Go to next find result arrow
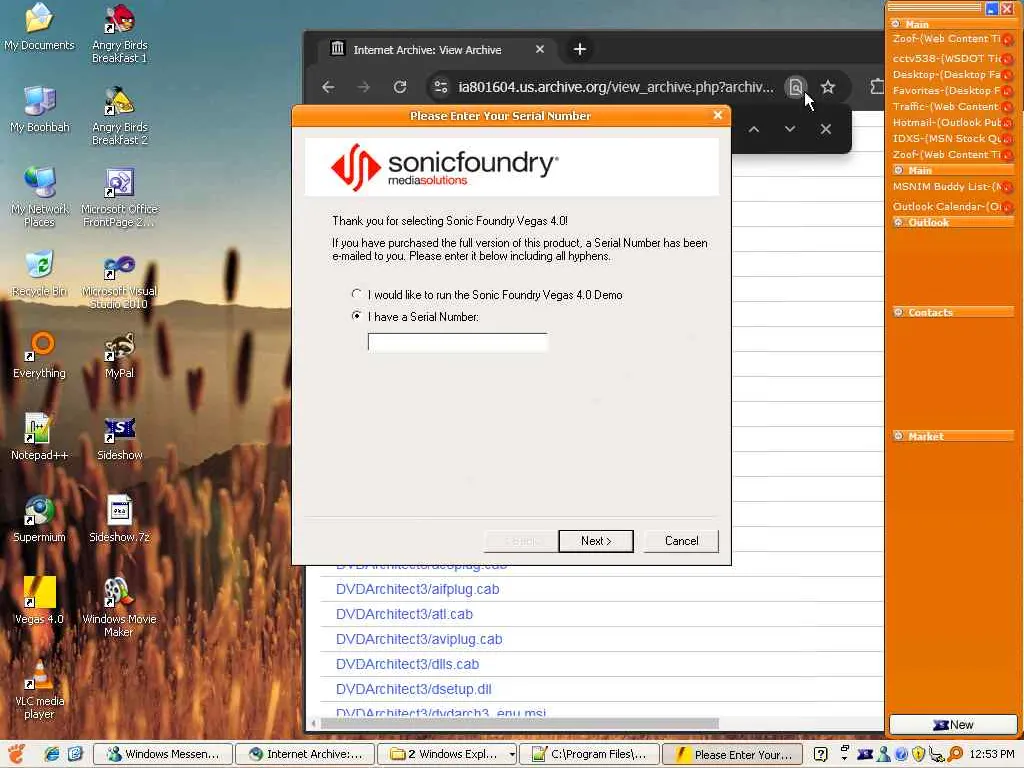This screenshot has width=1024, height=768. 790,129
